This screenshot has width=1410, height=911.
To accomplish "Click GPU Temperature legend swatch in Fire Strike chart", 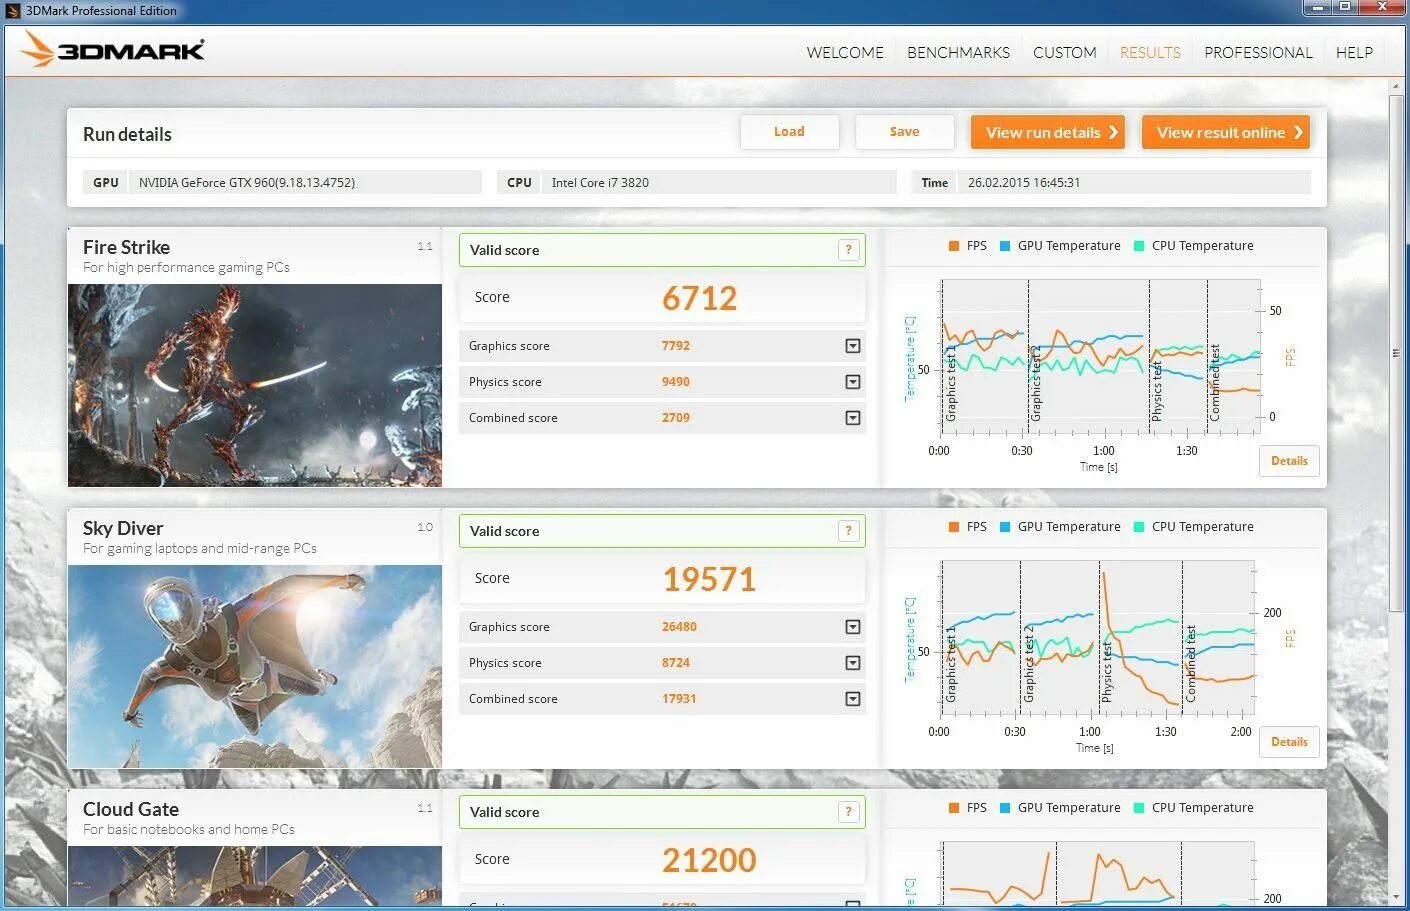I will (1005, 246).
